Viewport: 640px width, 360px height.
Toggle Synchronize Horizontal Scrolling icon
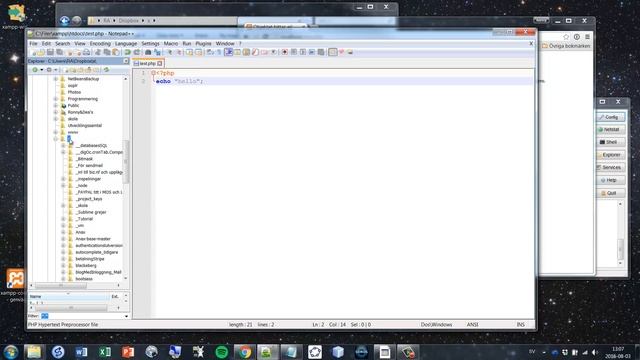[198, 52]
